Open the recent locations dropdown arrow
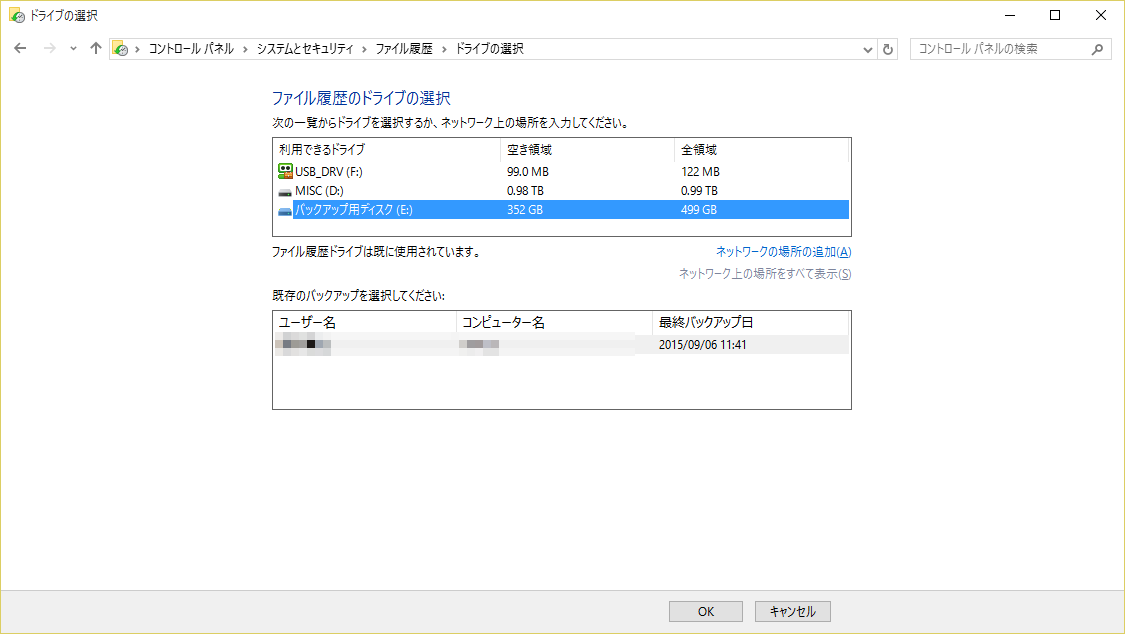This screenshot has width=1125, height=634. coord(73,49)
